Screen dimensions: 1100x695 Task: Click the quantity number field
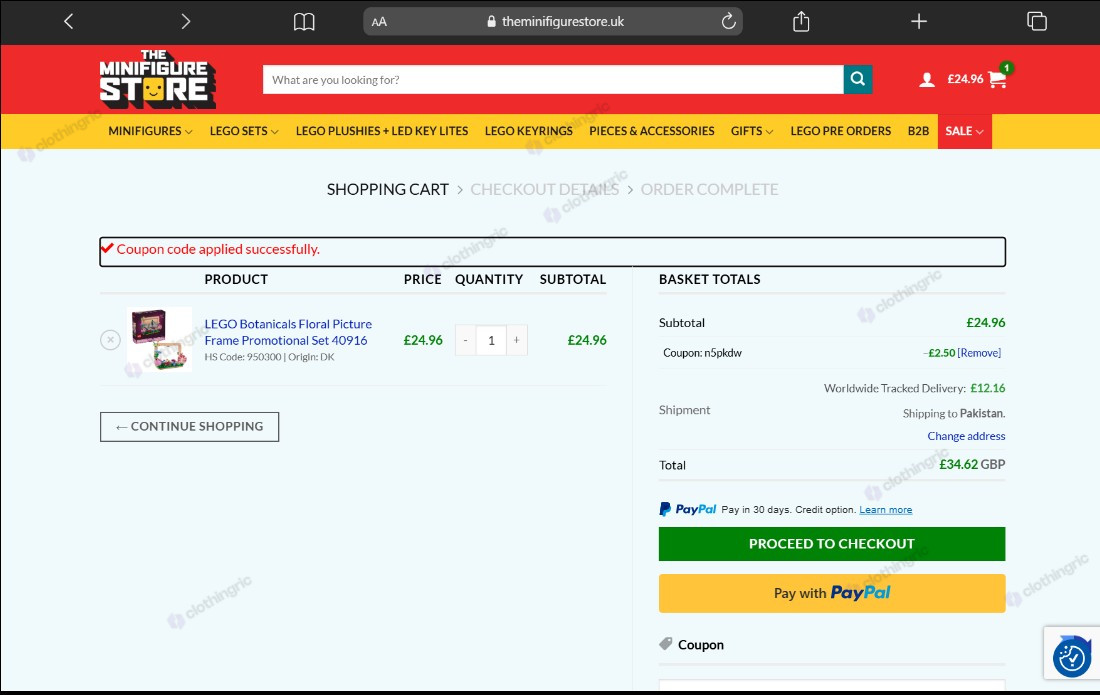[491, 340]
